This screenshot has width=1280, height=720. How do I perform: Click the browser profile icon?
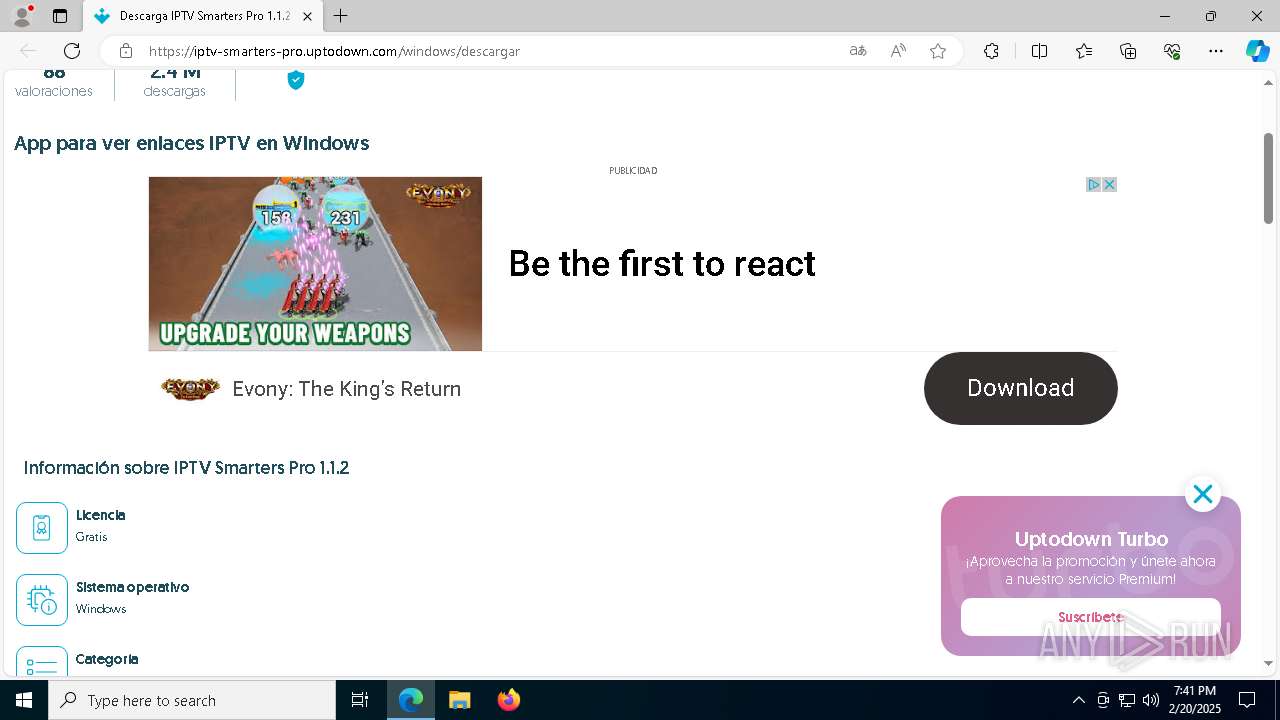click(x=22, y=16)
